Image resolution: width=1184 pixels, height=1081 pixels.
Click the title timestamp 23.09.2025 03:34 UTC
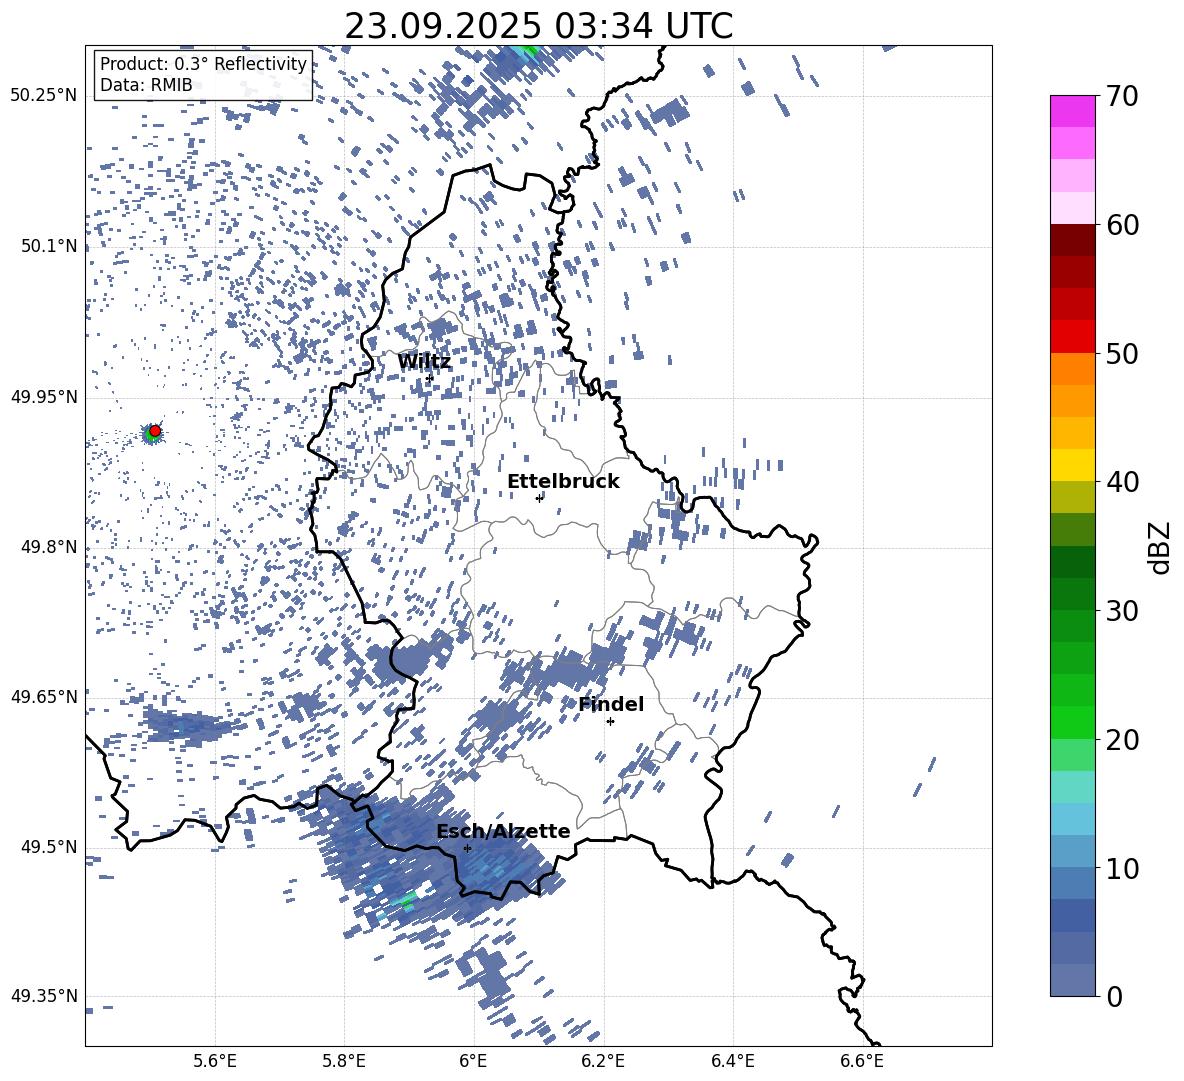(538, 26)
